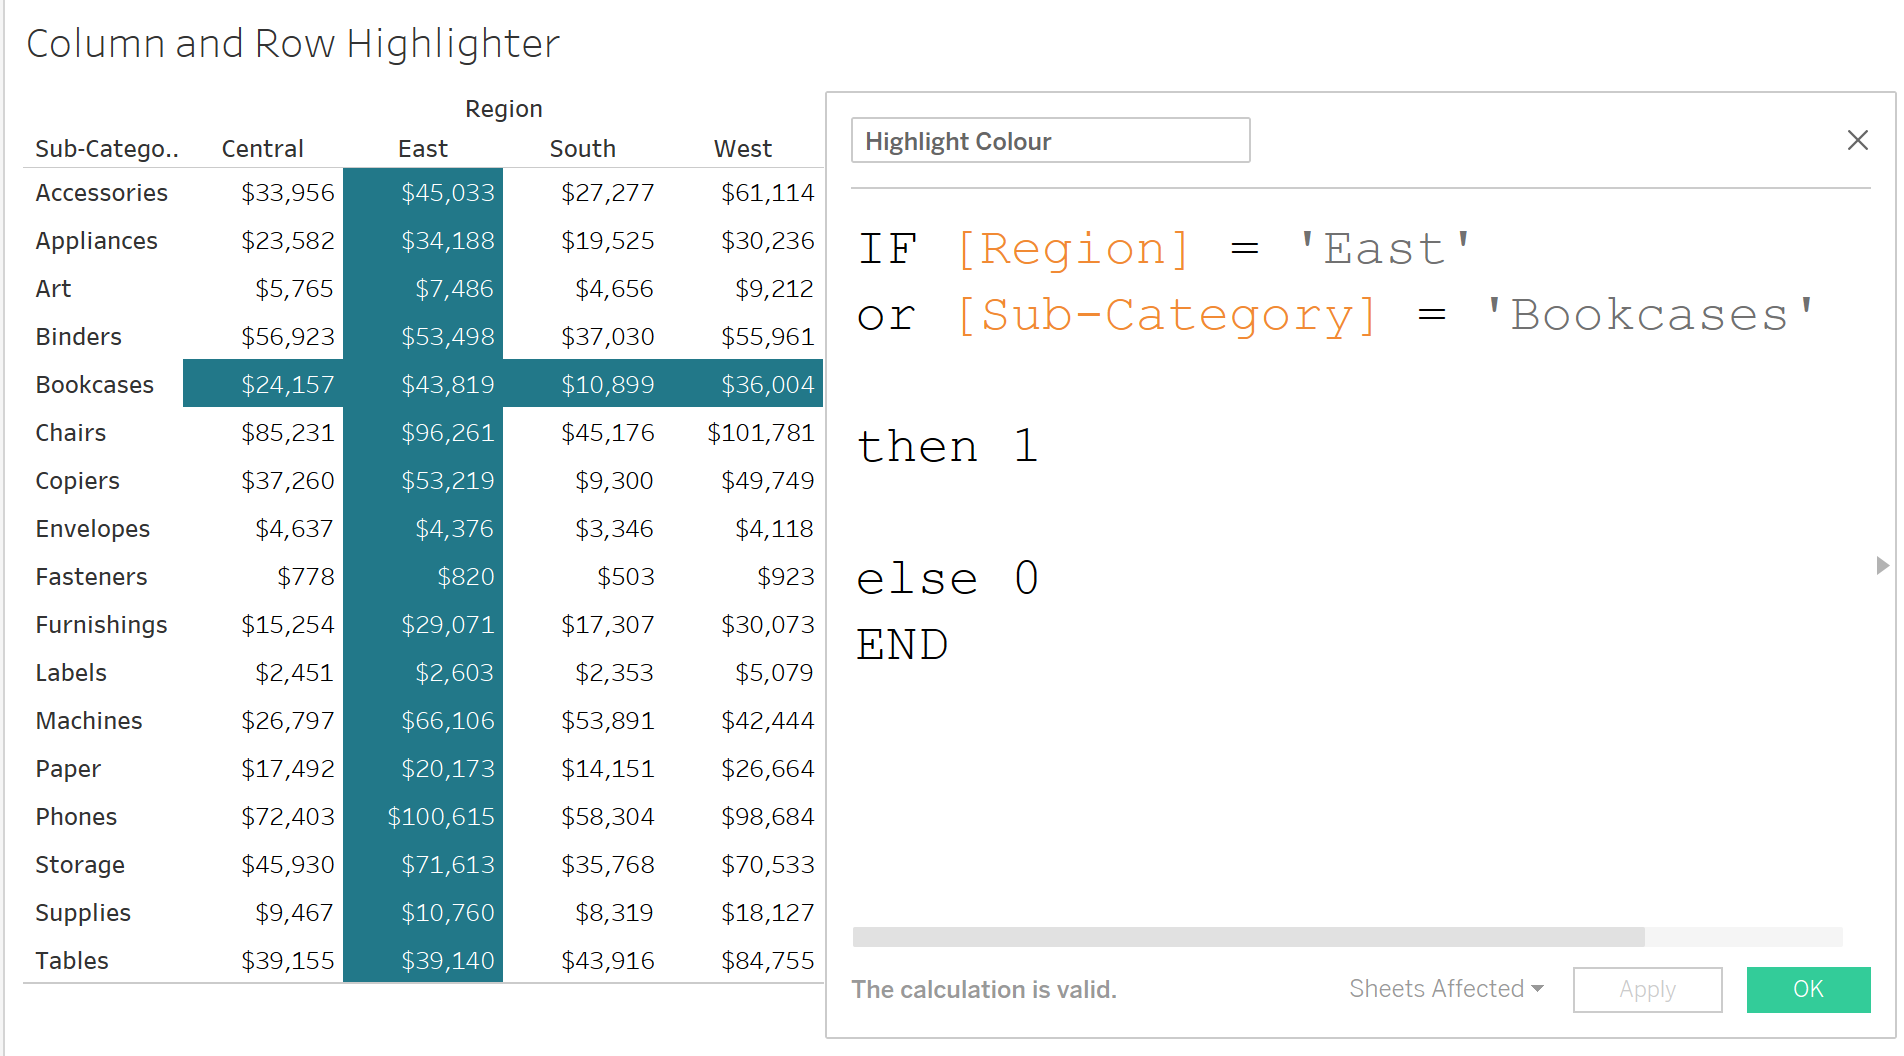Click the Column and Row Highlighter title
The image size is (1904, 1056).
click(x=292, y=43)
